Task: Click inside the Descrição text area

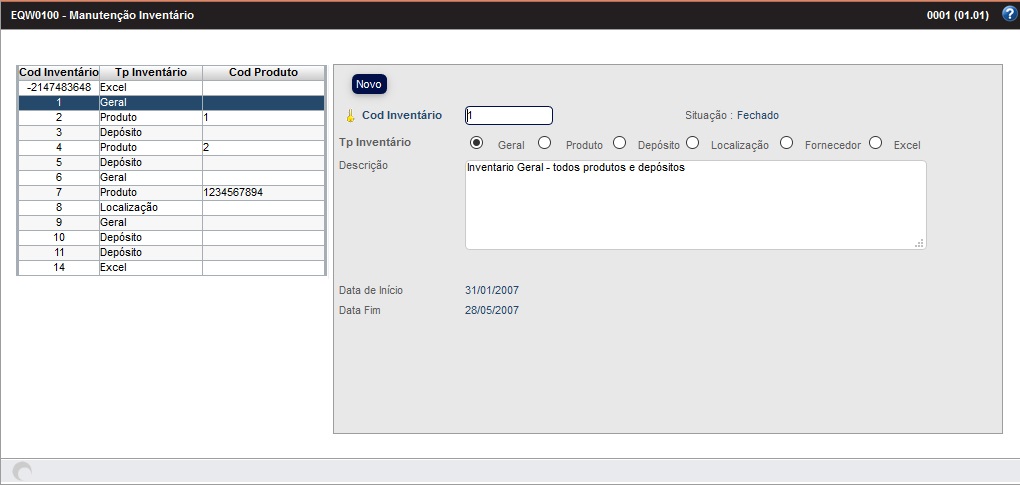Action: coord(695,205)
